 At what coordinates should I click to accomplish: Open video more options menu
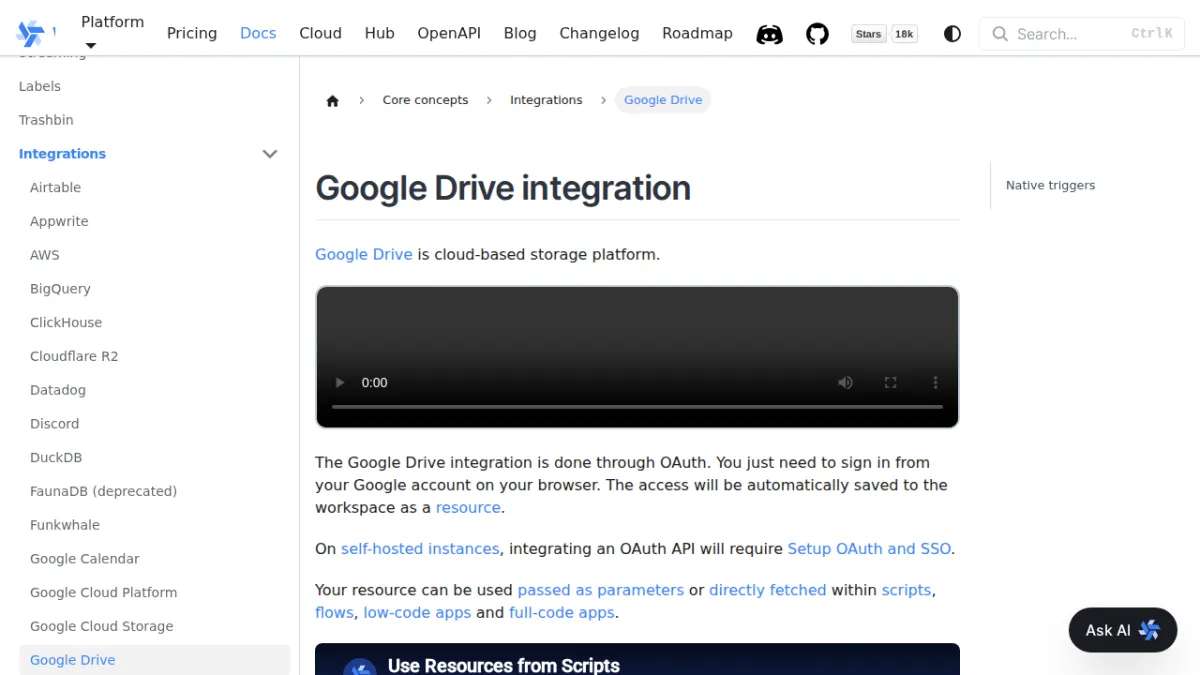tap(935, 382)
